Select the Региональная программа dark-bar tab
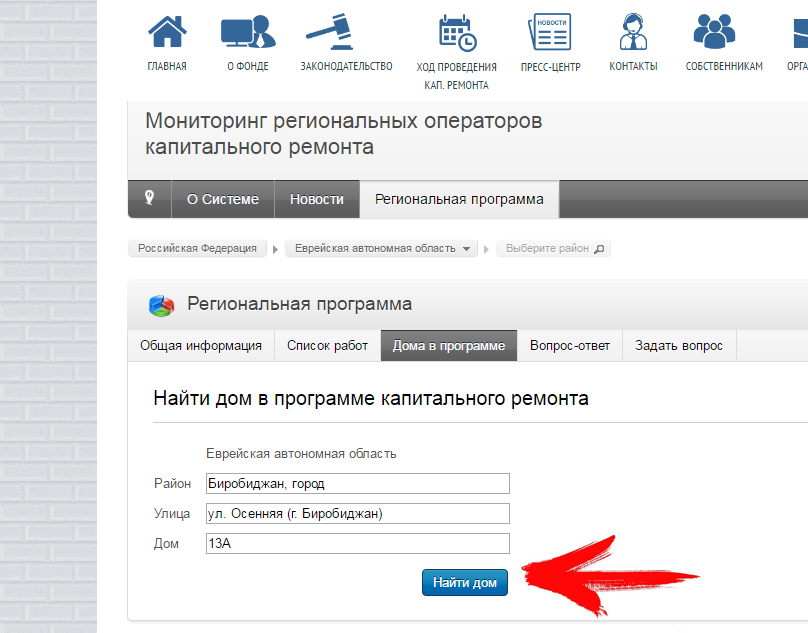808x633 pixels. point(459,199)
